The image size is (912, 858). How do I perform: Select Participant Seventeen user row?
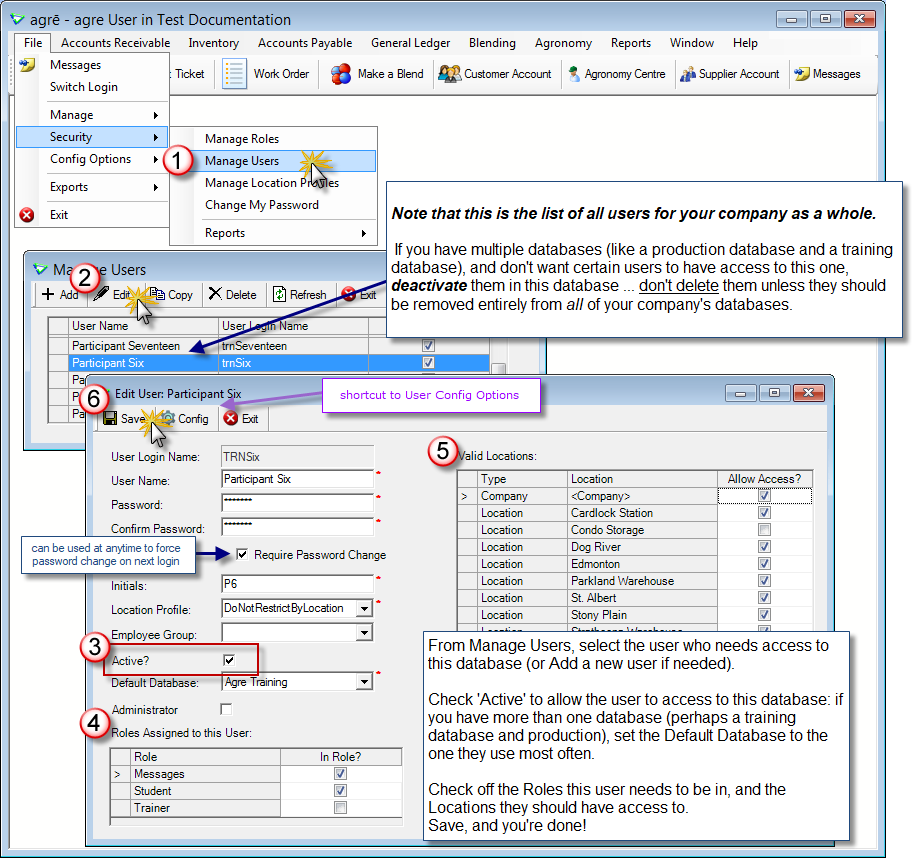coord(269,346)
